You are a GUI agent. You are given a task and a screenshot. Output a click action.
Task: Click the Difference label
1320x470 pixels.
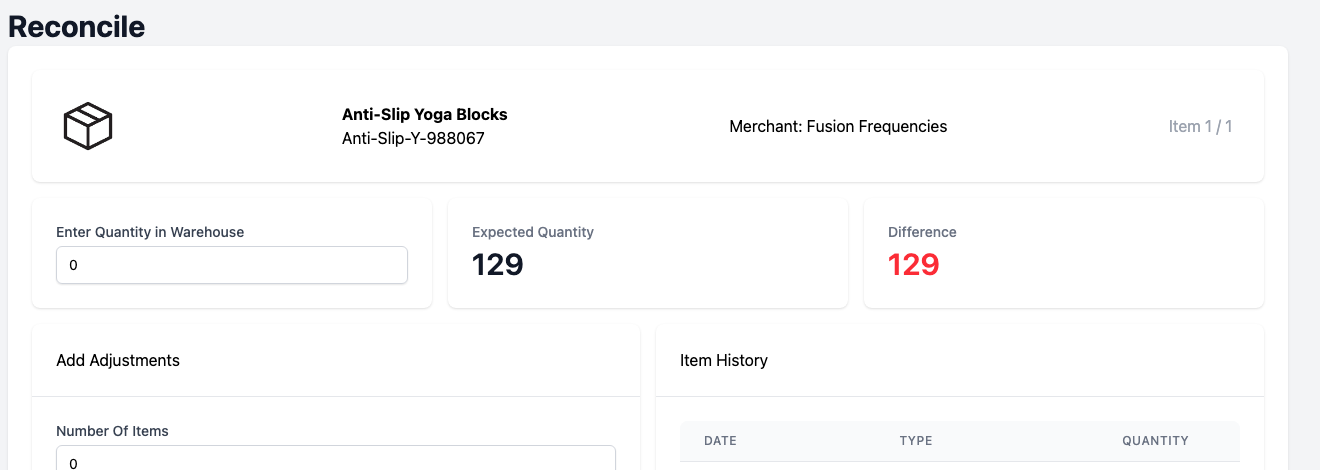tap(922, 232)
